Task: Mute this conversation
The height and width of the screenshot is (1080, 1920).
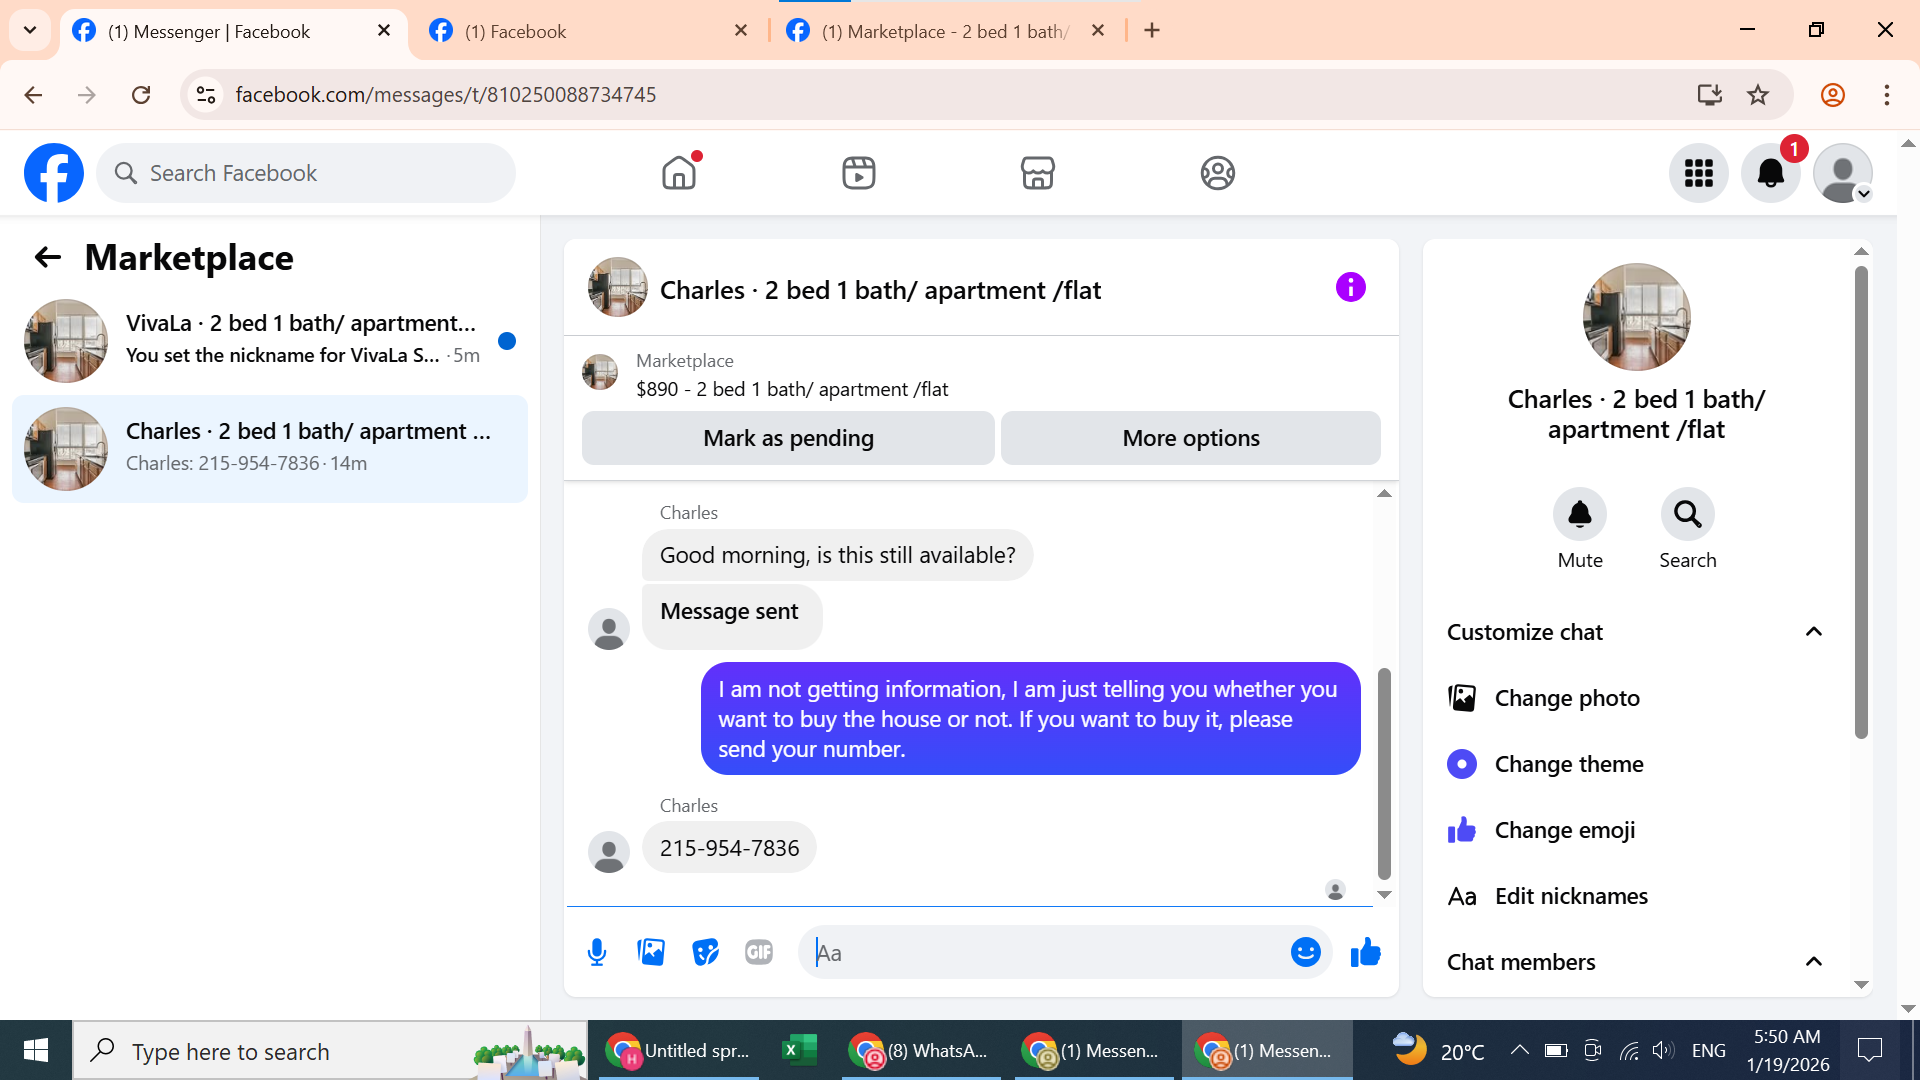Action: coord(1579,515)
